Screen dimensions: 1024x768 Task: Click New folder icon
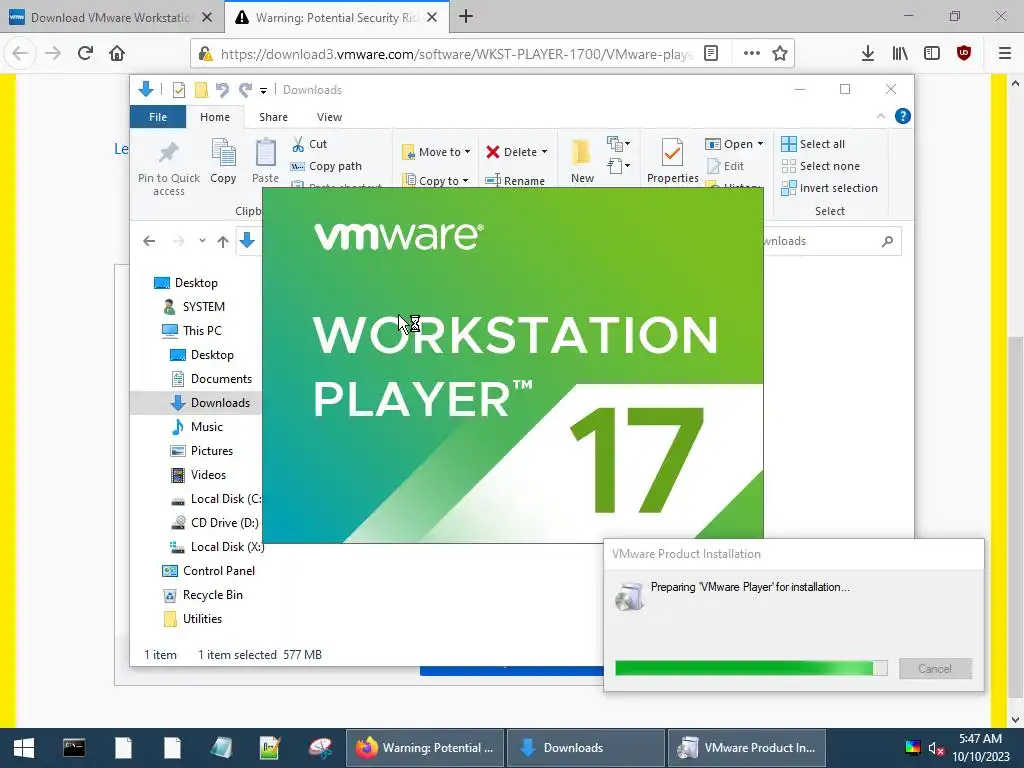point(582,161)
